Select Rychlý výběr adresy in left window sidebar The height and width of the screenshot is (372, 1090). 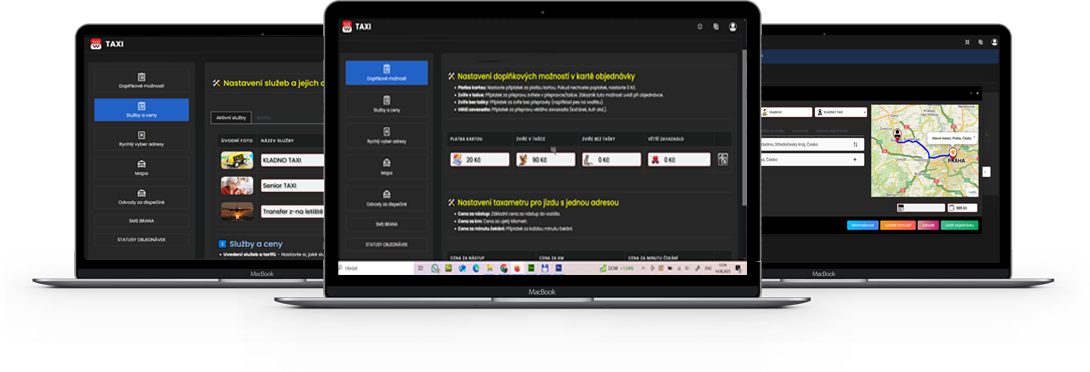point(141,139)
